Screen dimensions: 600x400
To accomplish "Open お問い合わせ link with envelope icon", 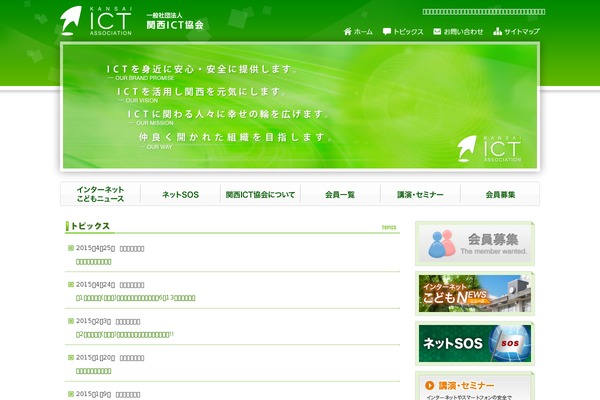I will click(458, 31).
